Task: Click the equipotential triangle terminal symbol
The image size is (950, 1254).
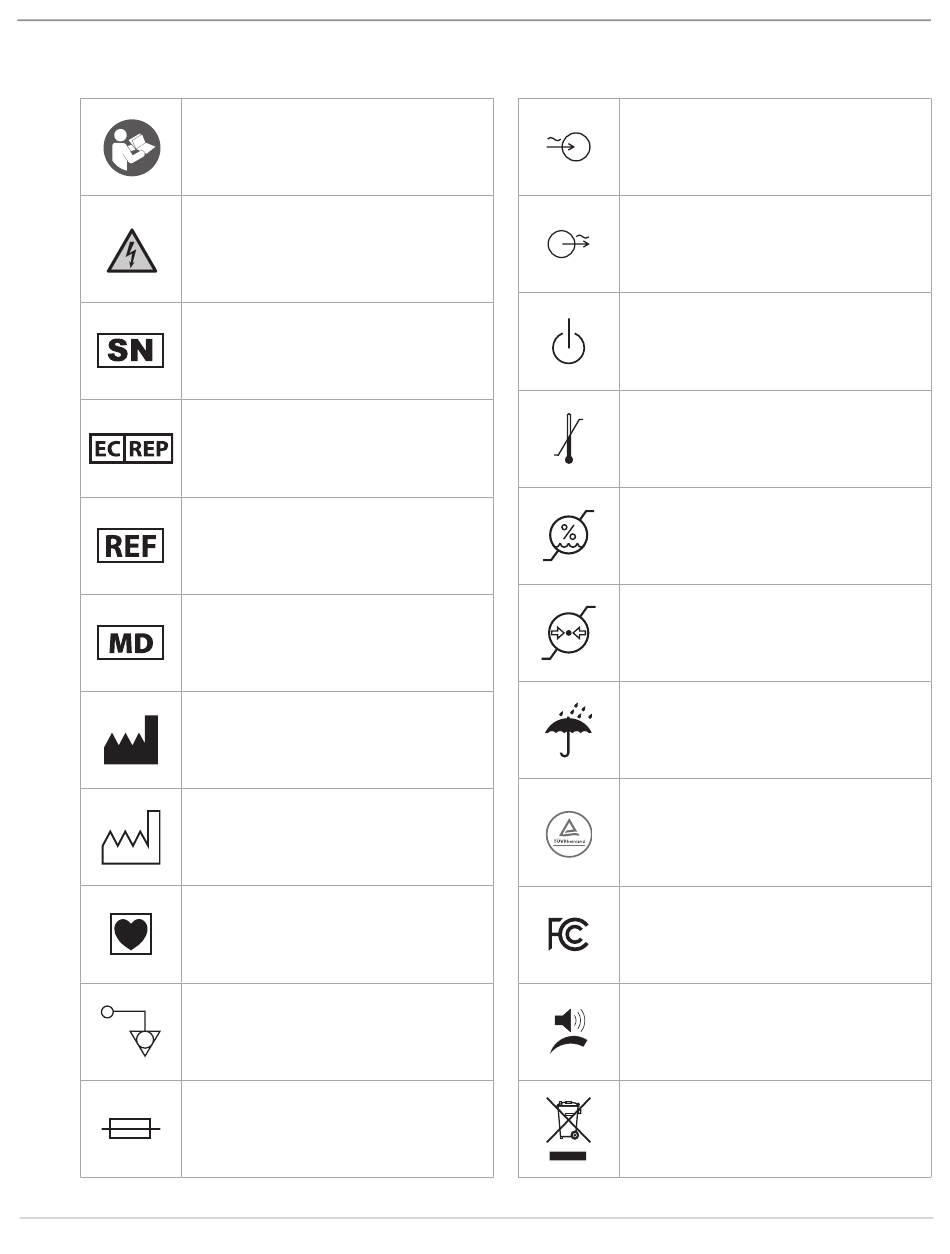Action: [x=130, y=1031]
